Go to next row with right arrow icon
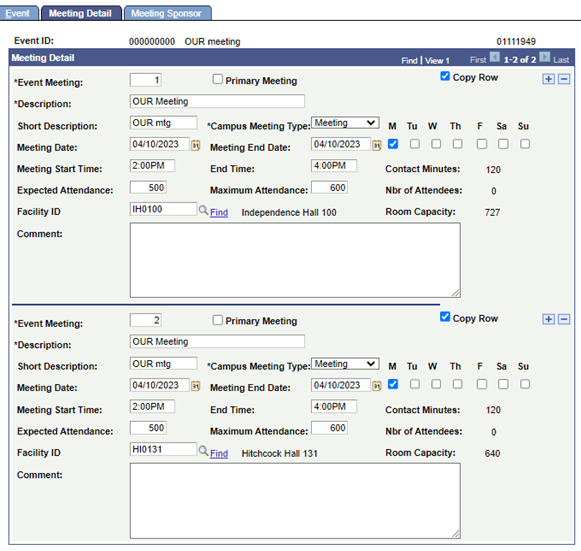This screenshot has width=581, height=551. [545, 57]
